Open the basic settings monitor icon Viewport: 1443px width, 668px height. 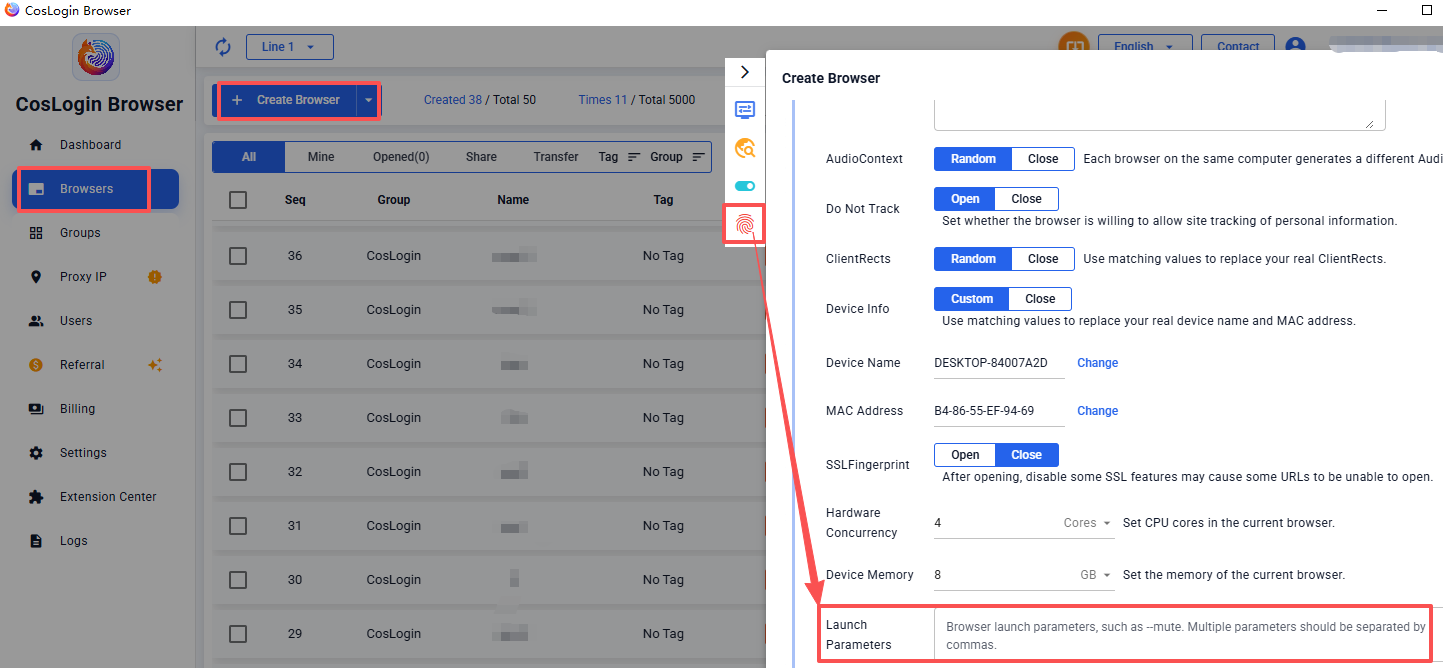pos(745,110)
